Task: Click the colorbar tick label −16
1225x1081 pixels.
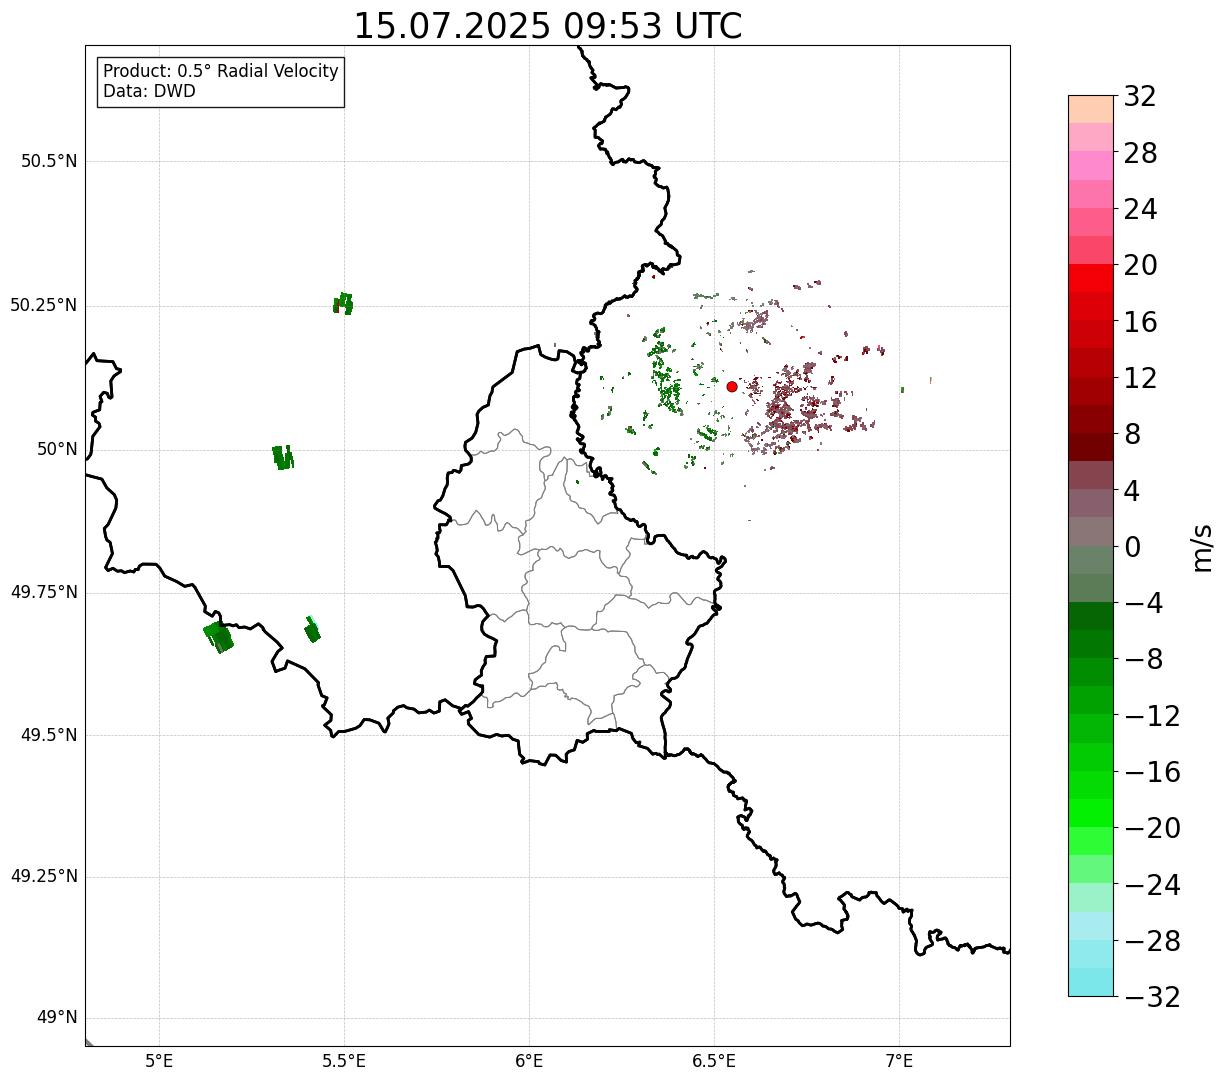Action: coord(1152,772)
